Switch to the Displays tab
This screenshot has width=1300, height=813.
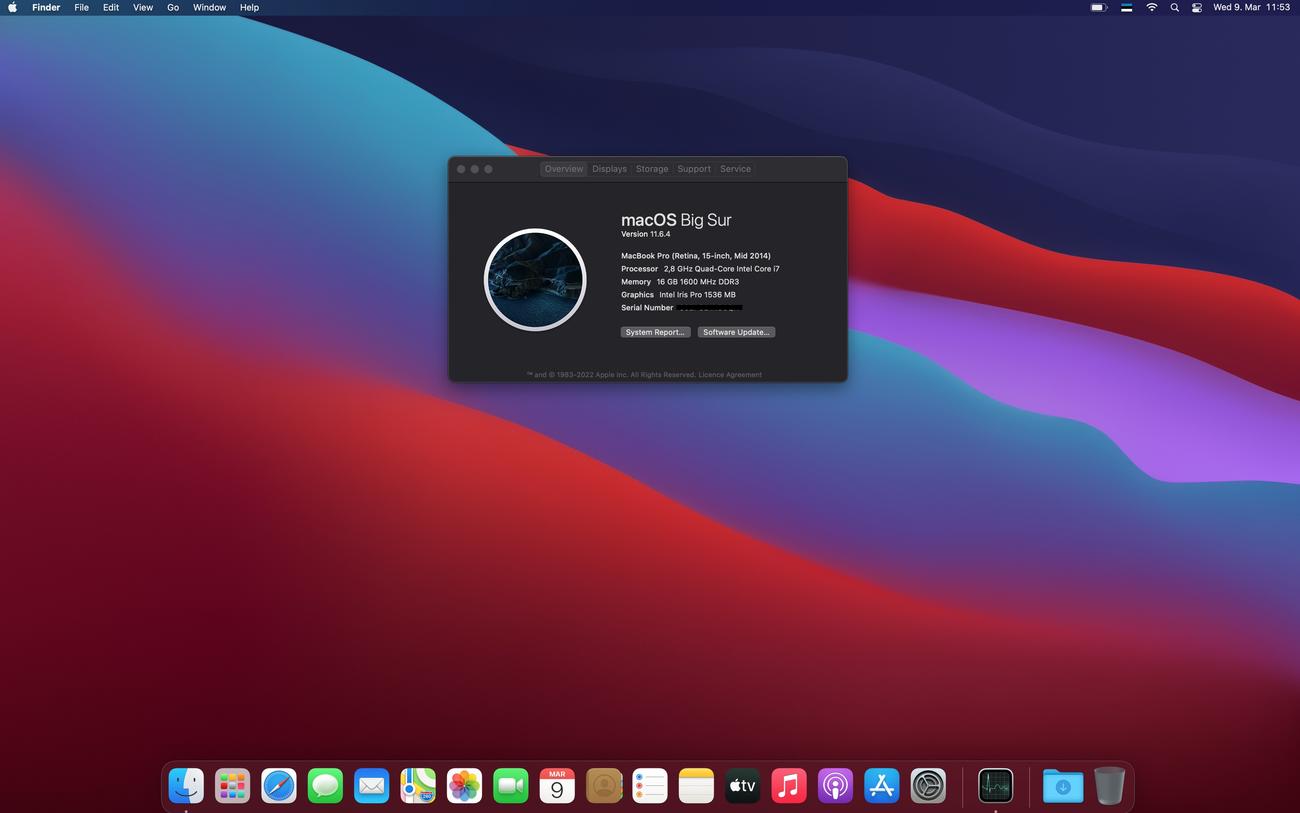609,169
